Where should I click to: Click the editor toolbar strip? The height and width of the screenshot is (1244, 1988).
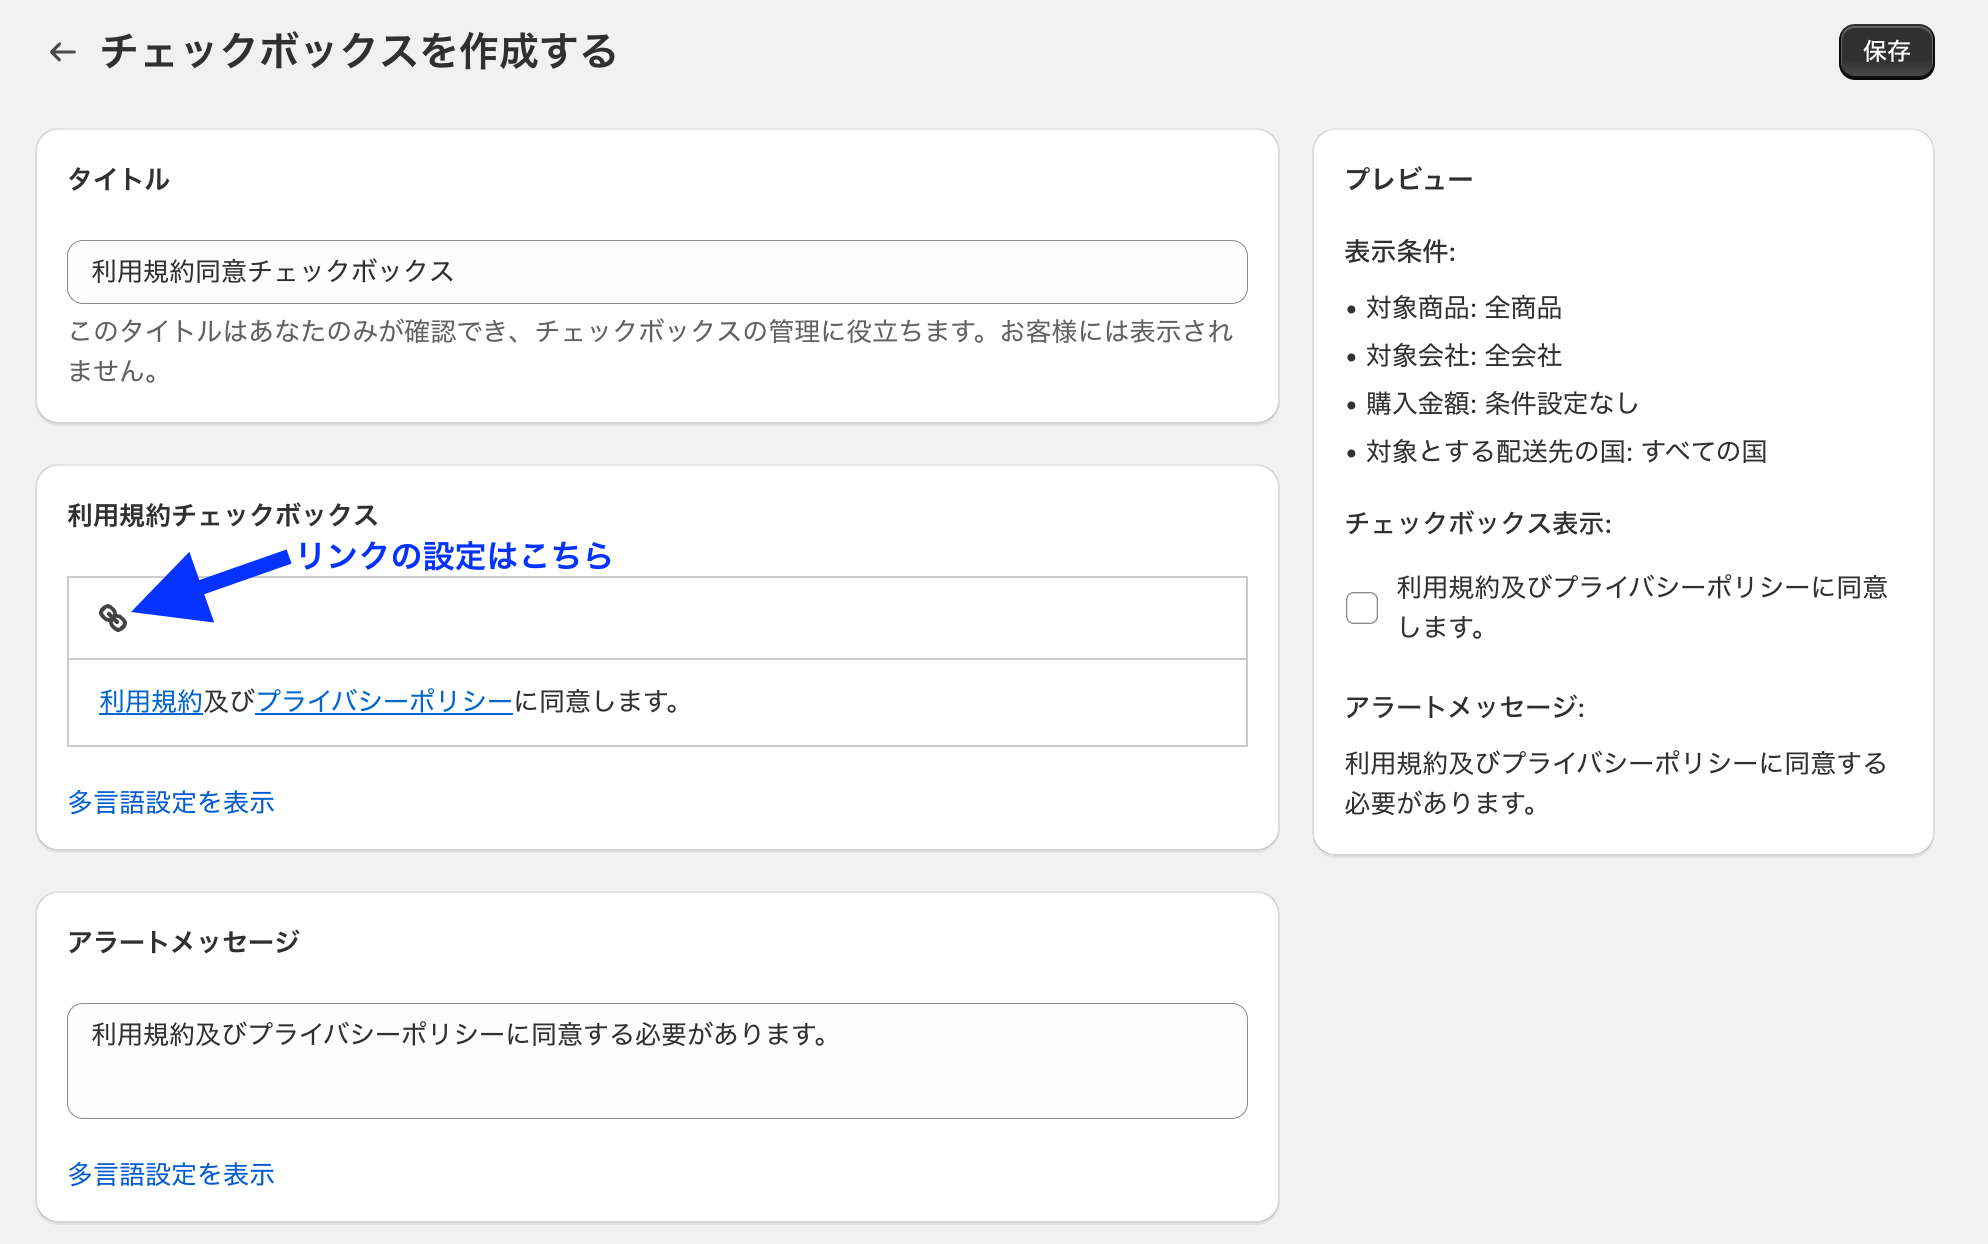(x=700, y=618)
